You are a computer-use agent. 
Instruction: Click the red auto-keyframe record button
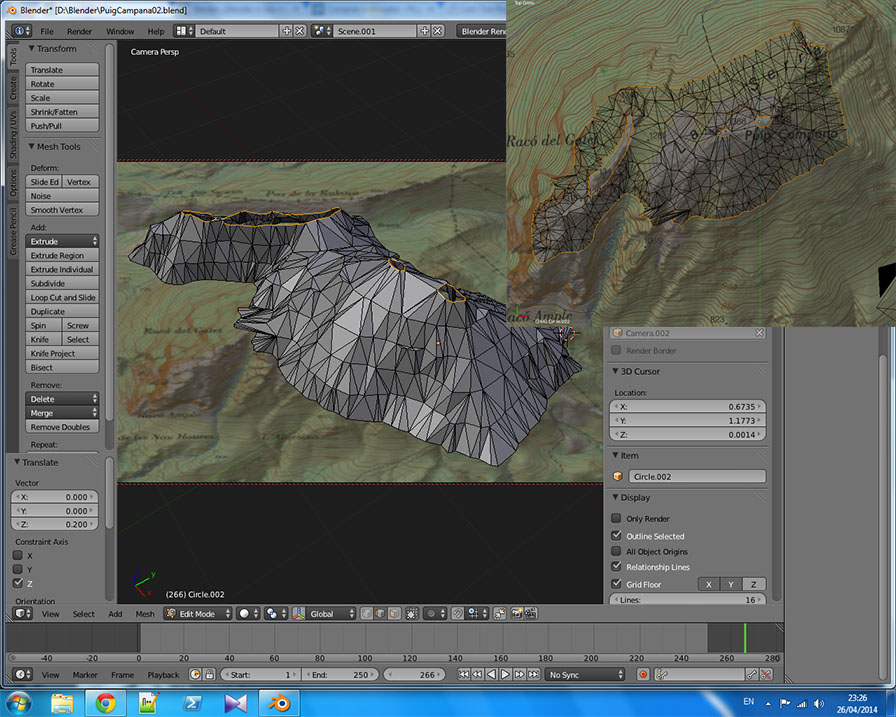click(643, 675)
